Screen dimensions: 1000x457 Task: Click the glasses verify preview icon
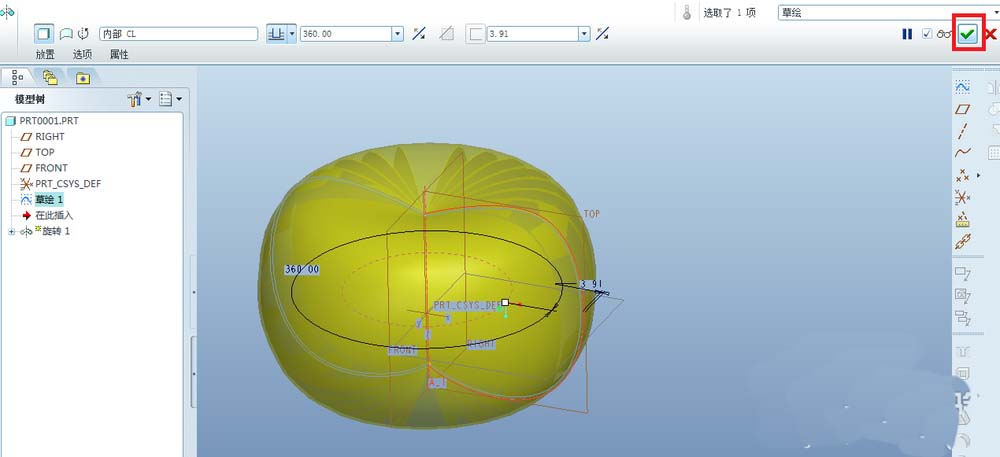point(944,34)
